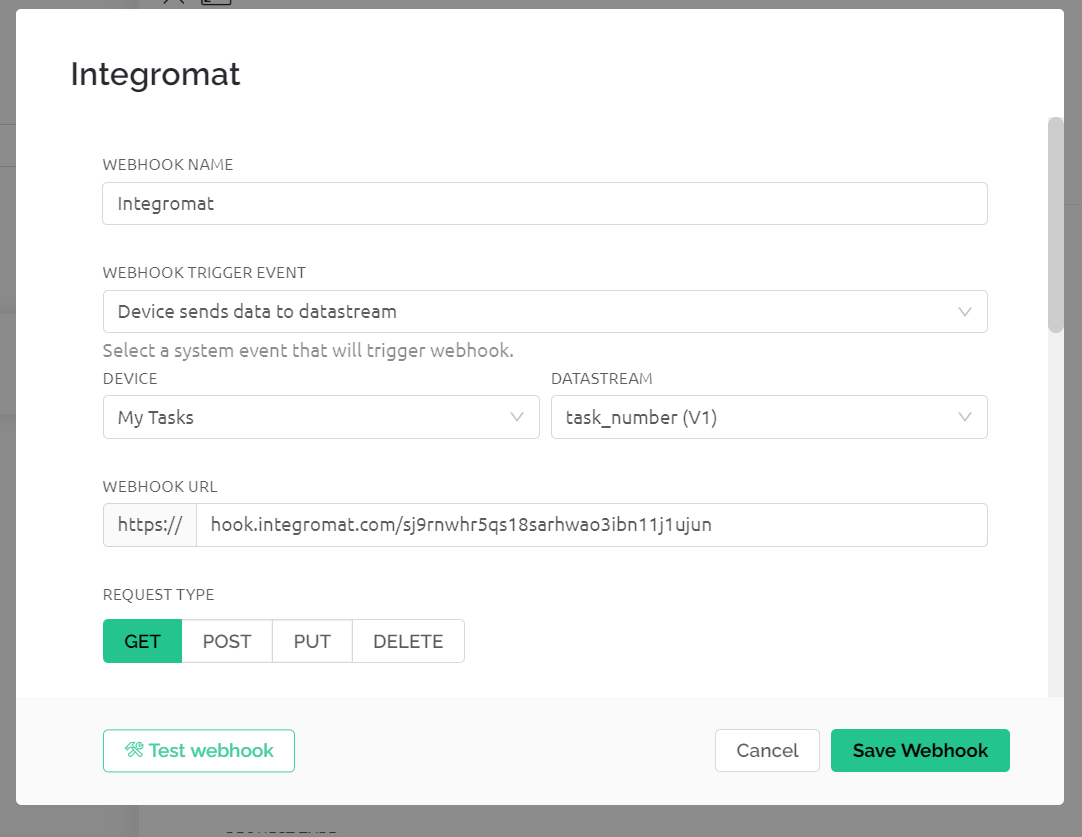
Task: Select the POST request type
Action: tap(227, 641)
